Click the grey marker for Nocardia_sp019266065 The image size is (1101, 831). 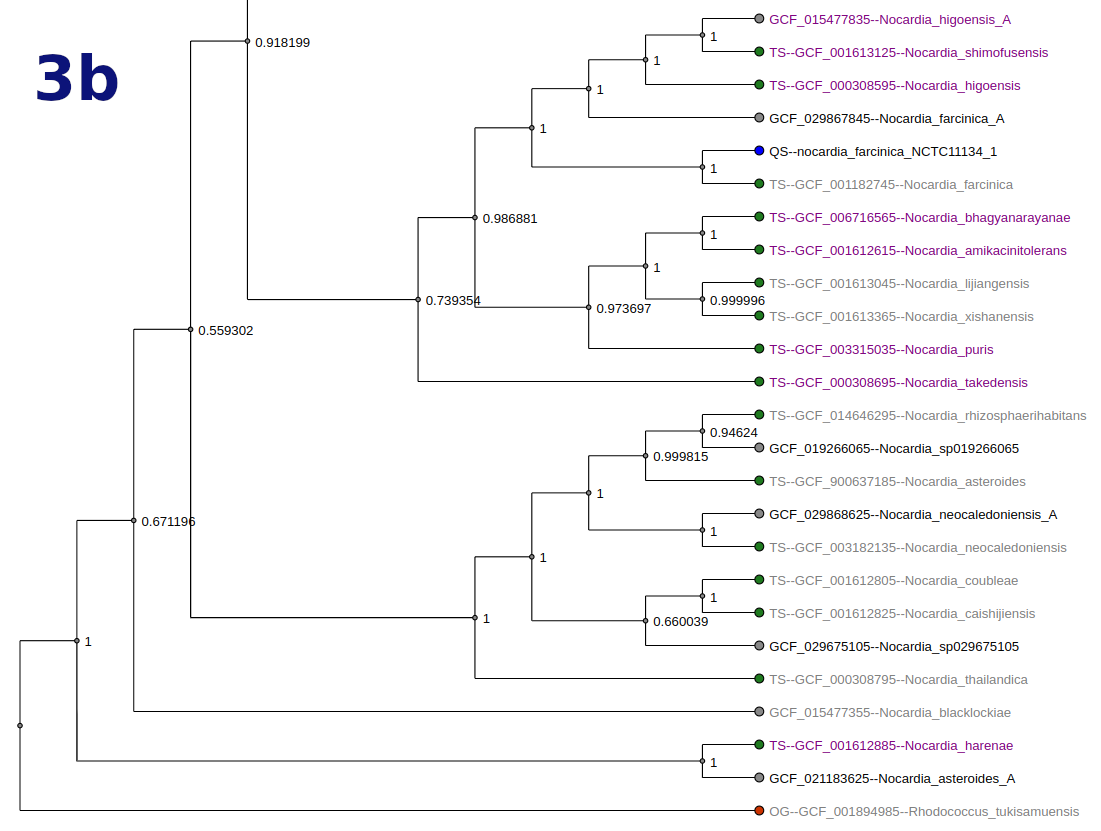pos(759,447)
